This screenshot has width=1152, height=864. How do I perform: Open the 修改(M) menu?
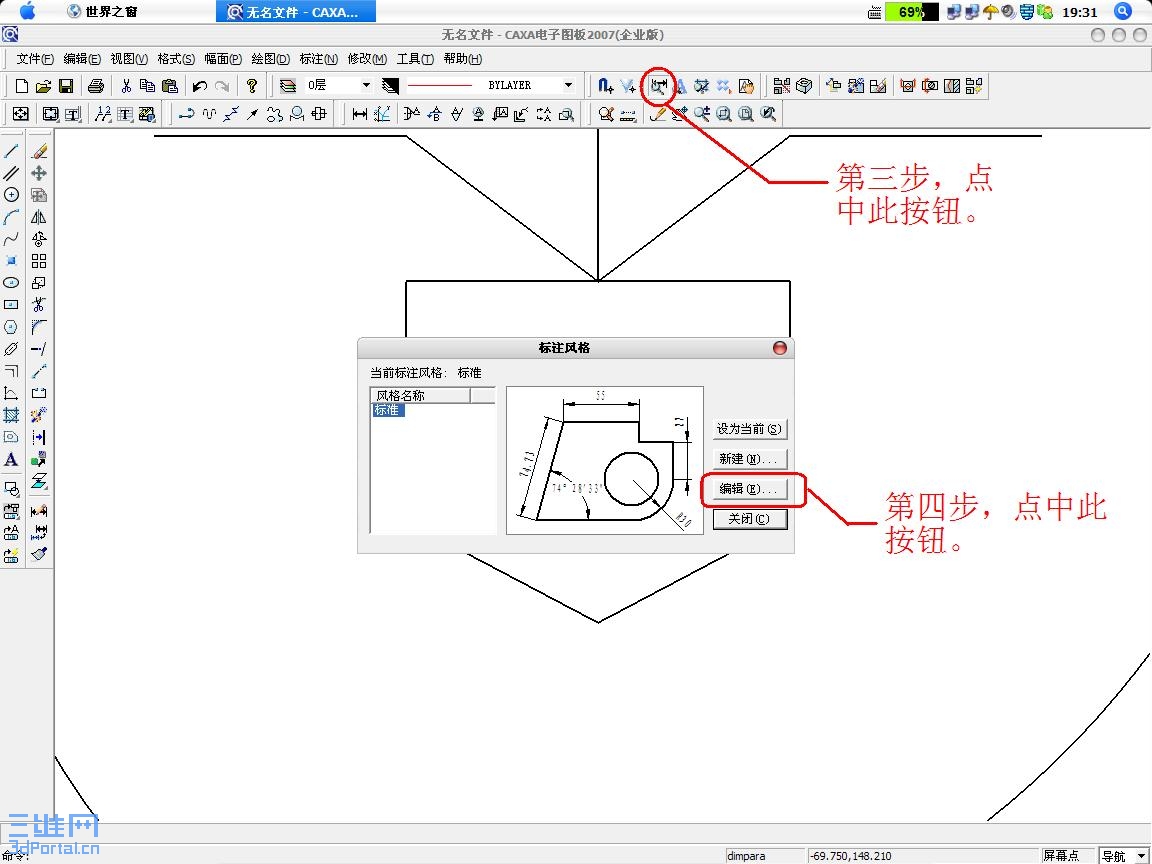tap(367, 59)
